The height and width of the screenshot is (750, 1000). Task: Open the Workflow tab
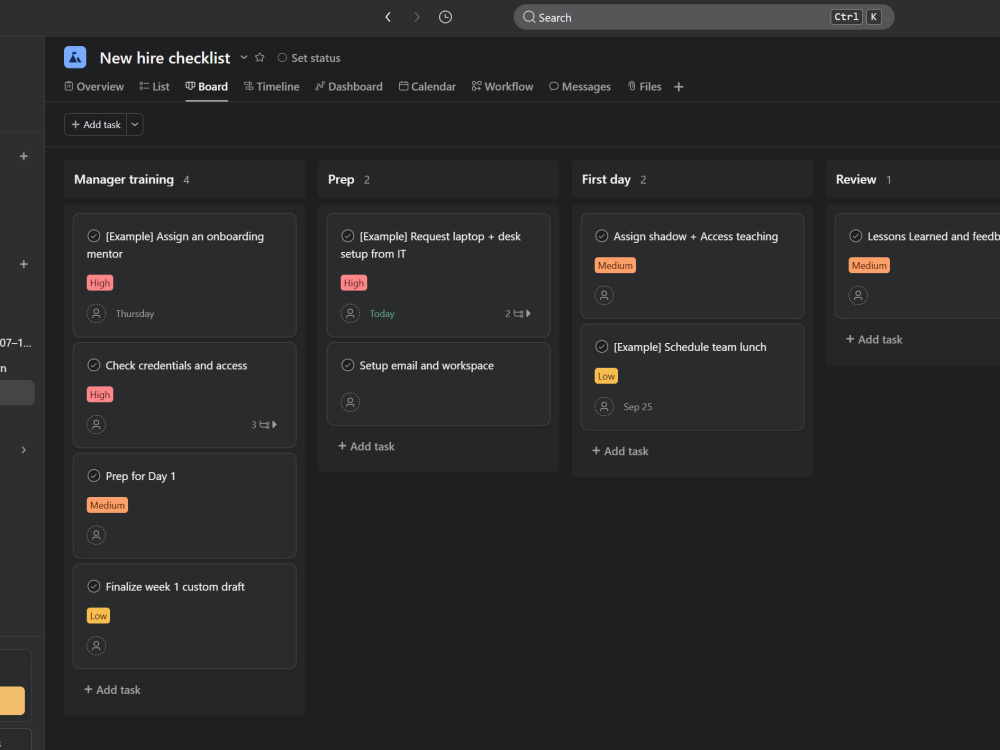tap(503, 87)
